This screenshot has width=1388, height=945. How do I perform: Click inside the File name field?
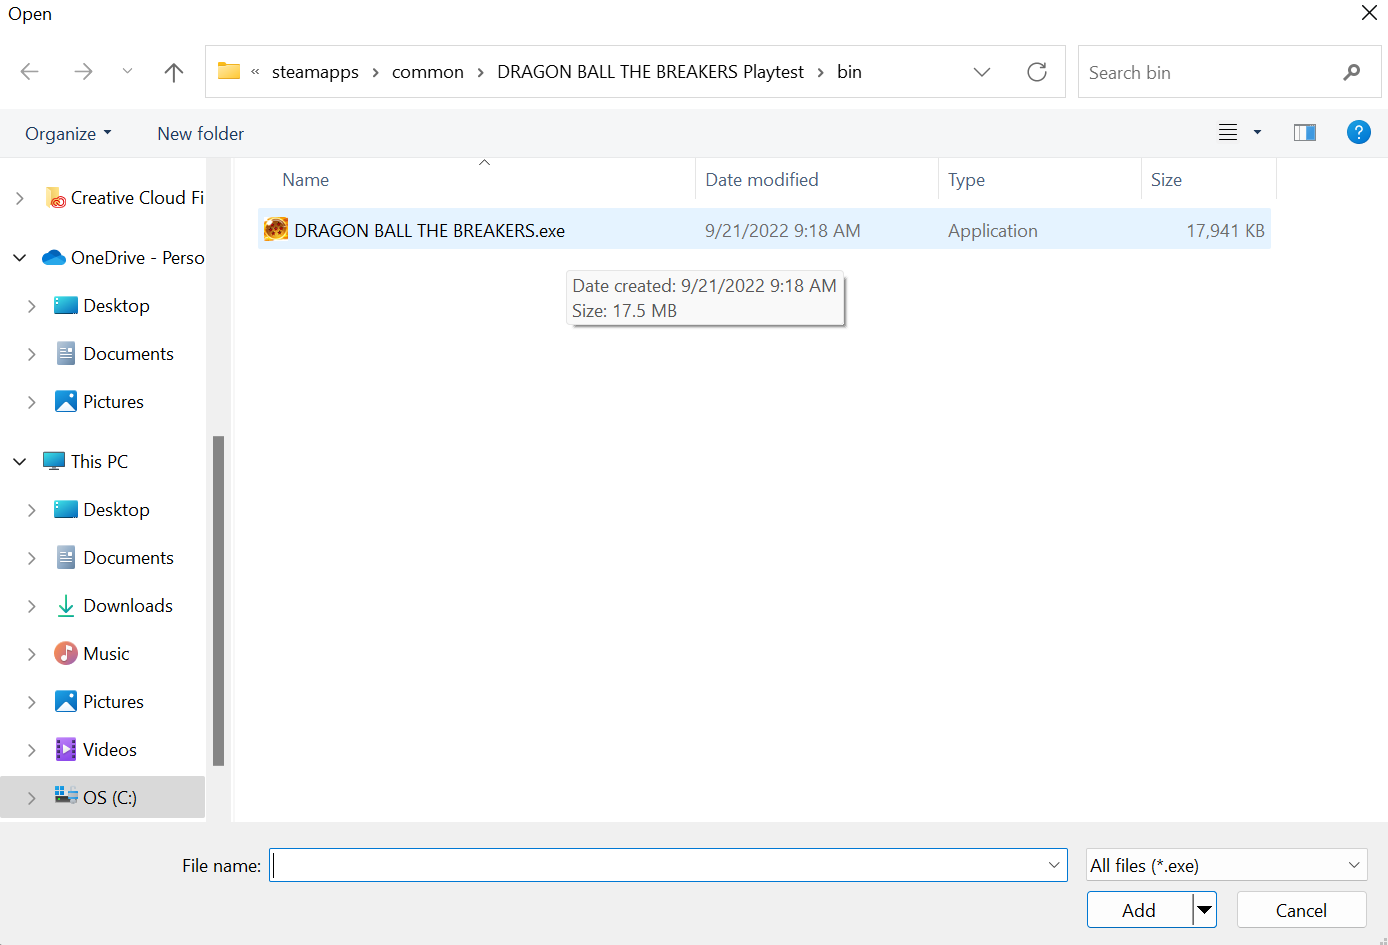coord(655,865)
